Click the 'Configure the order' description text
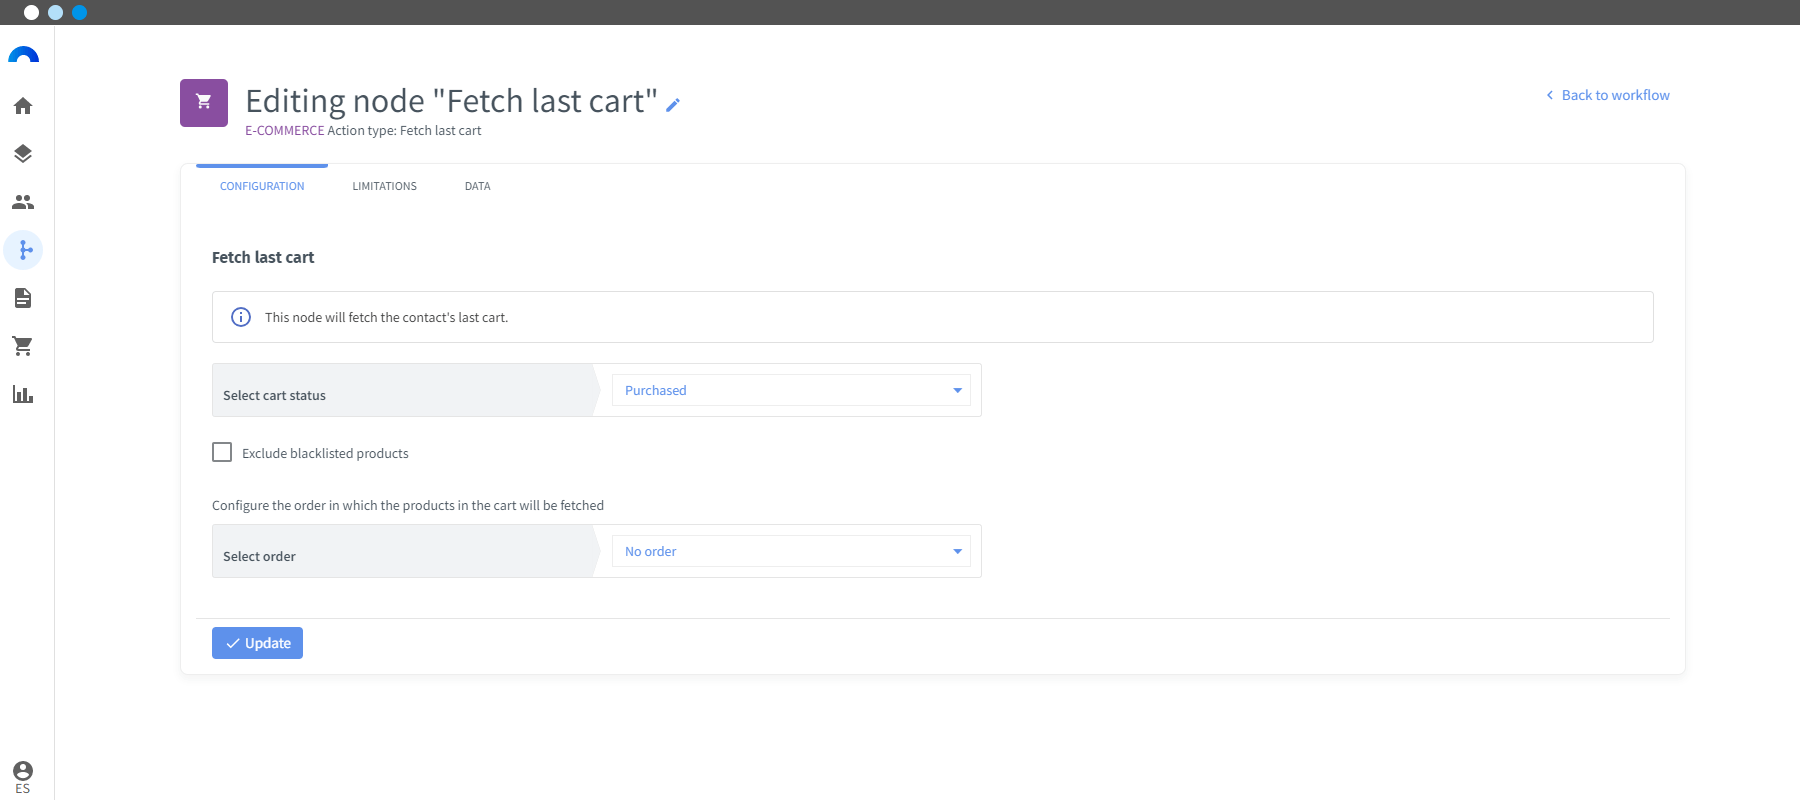The image size is (1800, 800). point(408,505)
